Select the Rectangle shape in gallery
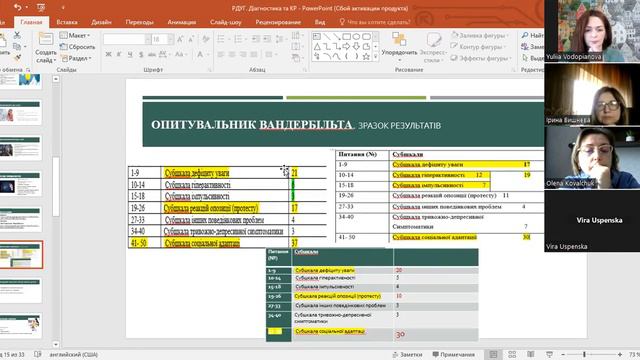The width and height of the screenshot is (640, 360). [347, 37]
